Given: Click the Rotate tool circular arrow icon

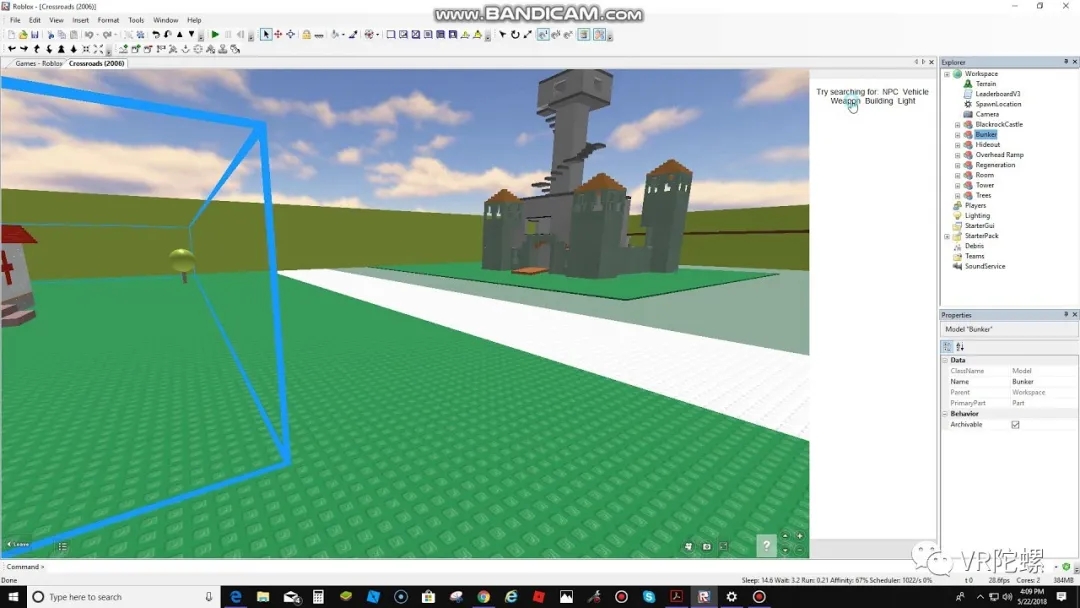Looking at the screenshot, I should point(515,34).
